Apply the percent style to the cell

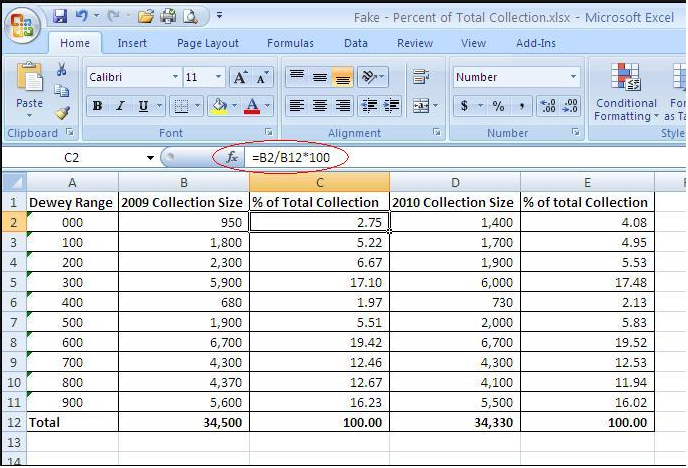498,106
